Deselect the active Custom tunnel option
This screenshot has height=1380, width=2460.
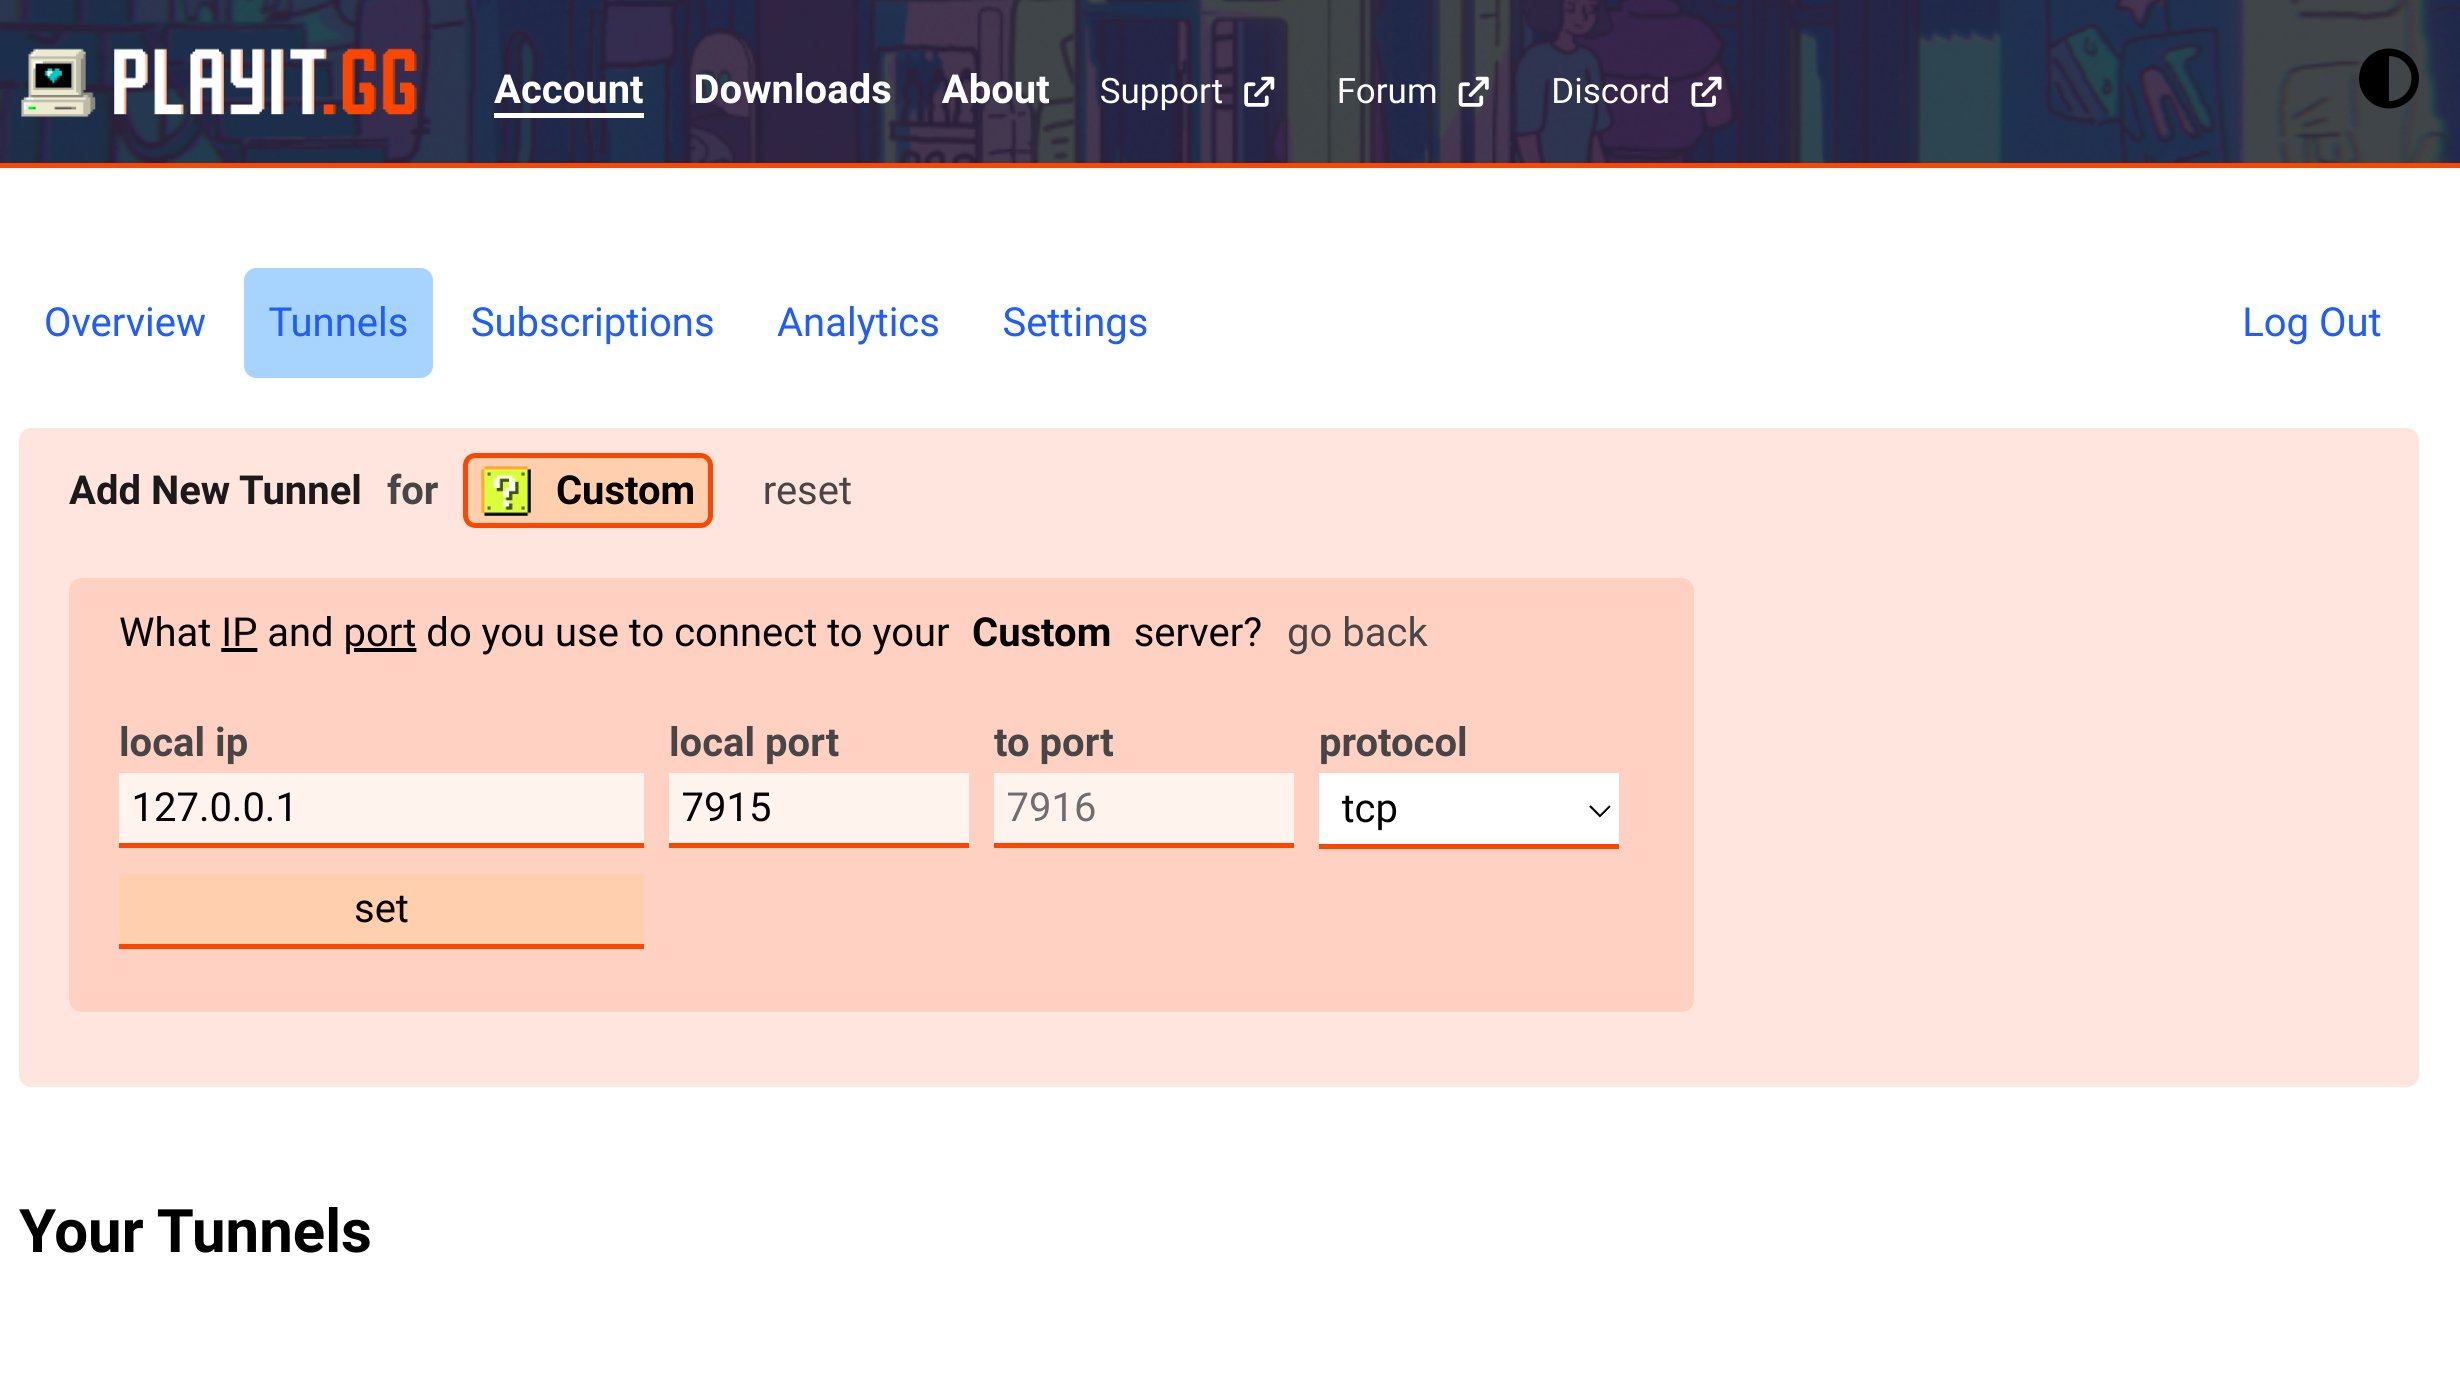coord(587,490)
